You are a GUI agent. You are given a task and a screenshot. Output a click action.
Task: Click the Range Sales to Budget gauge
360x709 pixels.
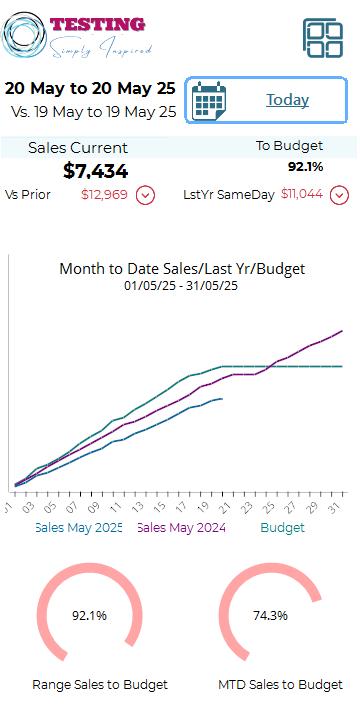[x=90, y=615]
